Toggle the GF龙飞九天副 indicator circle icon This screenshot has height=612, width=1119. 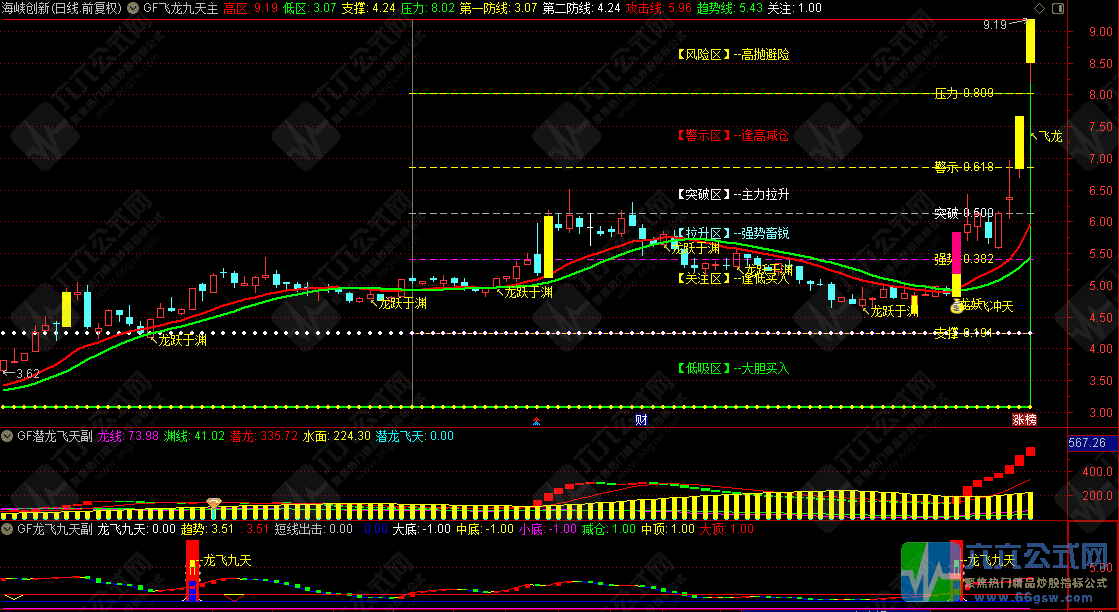click(x=7, y=529)
